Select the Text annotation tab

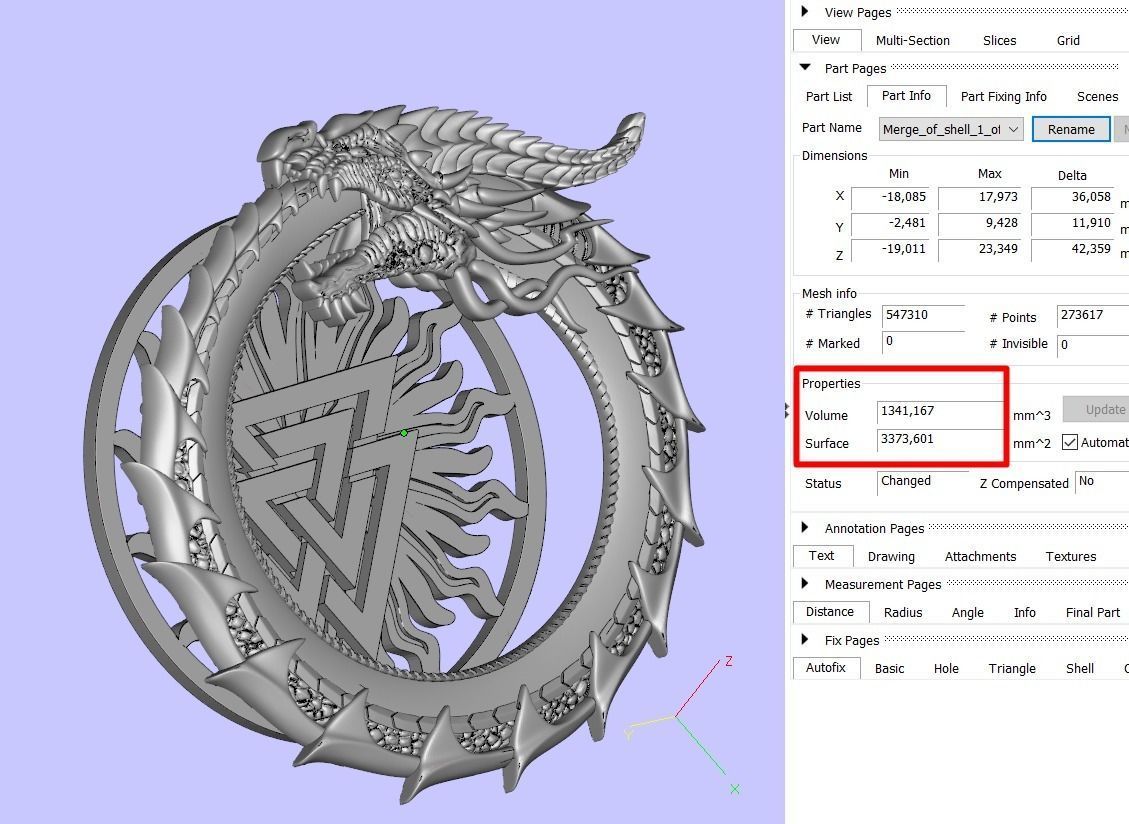coord(822,555)
